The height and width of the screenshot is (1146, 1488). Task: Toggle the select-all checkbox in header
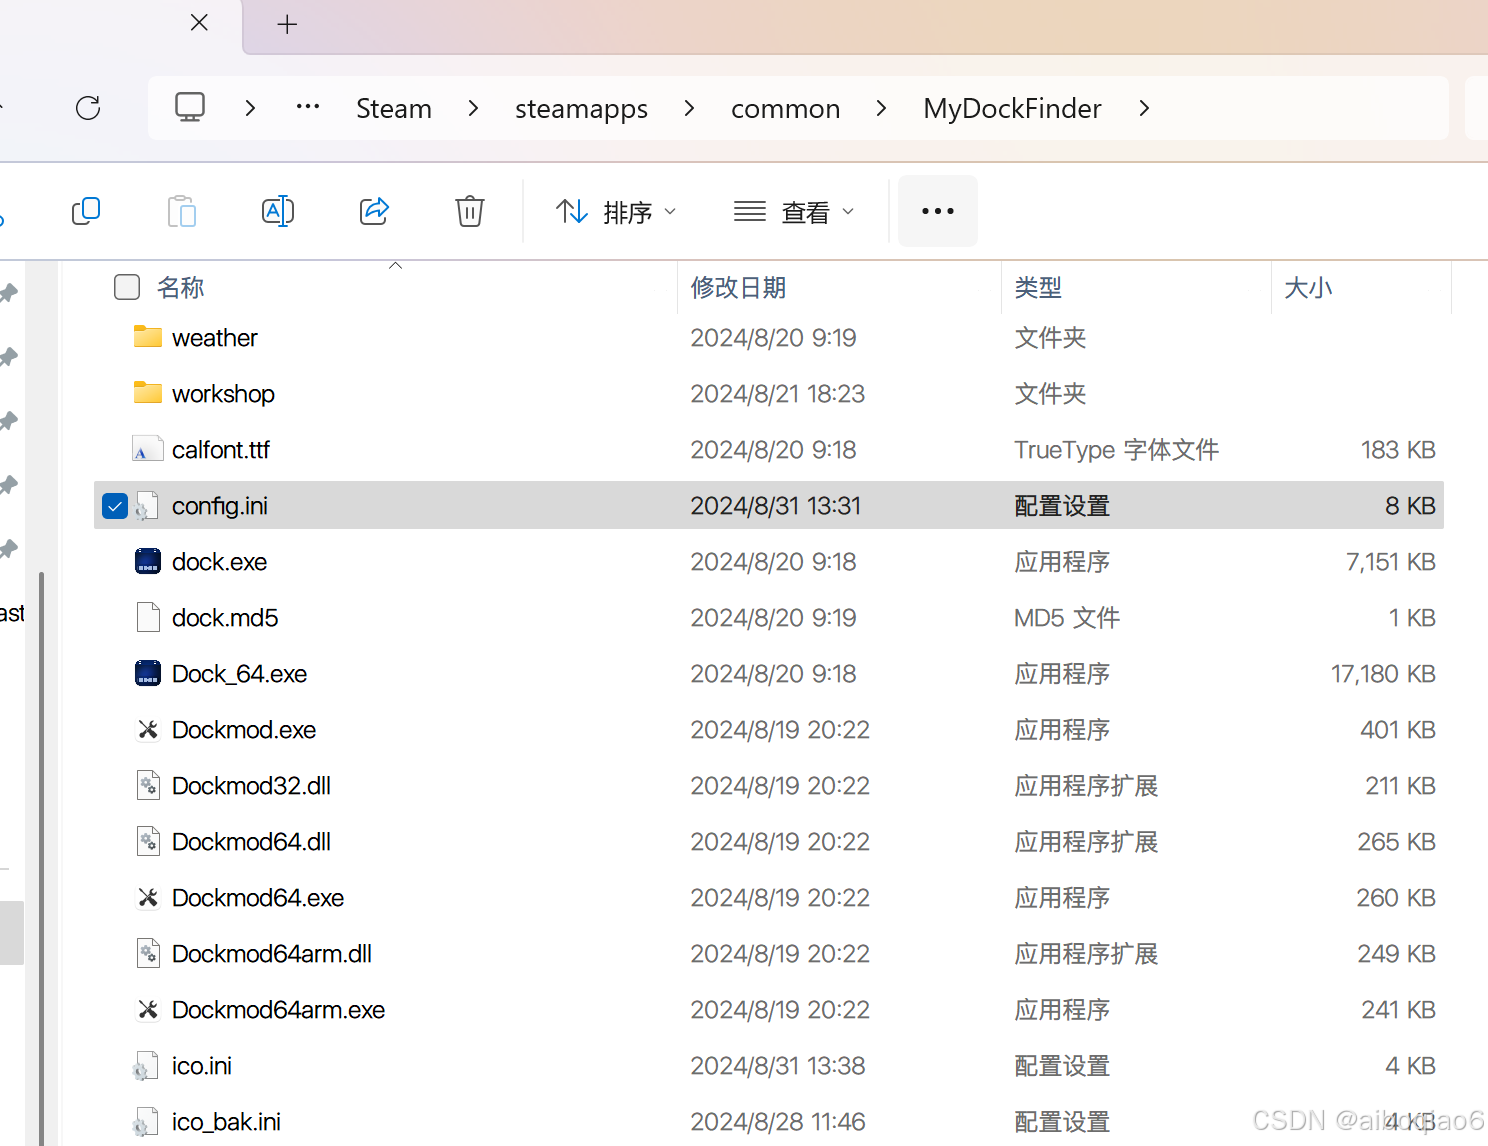pos(127,287)
